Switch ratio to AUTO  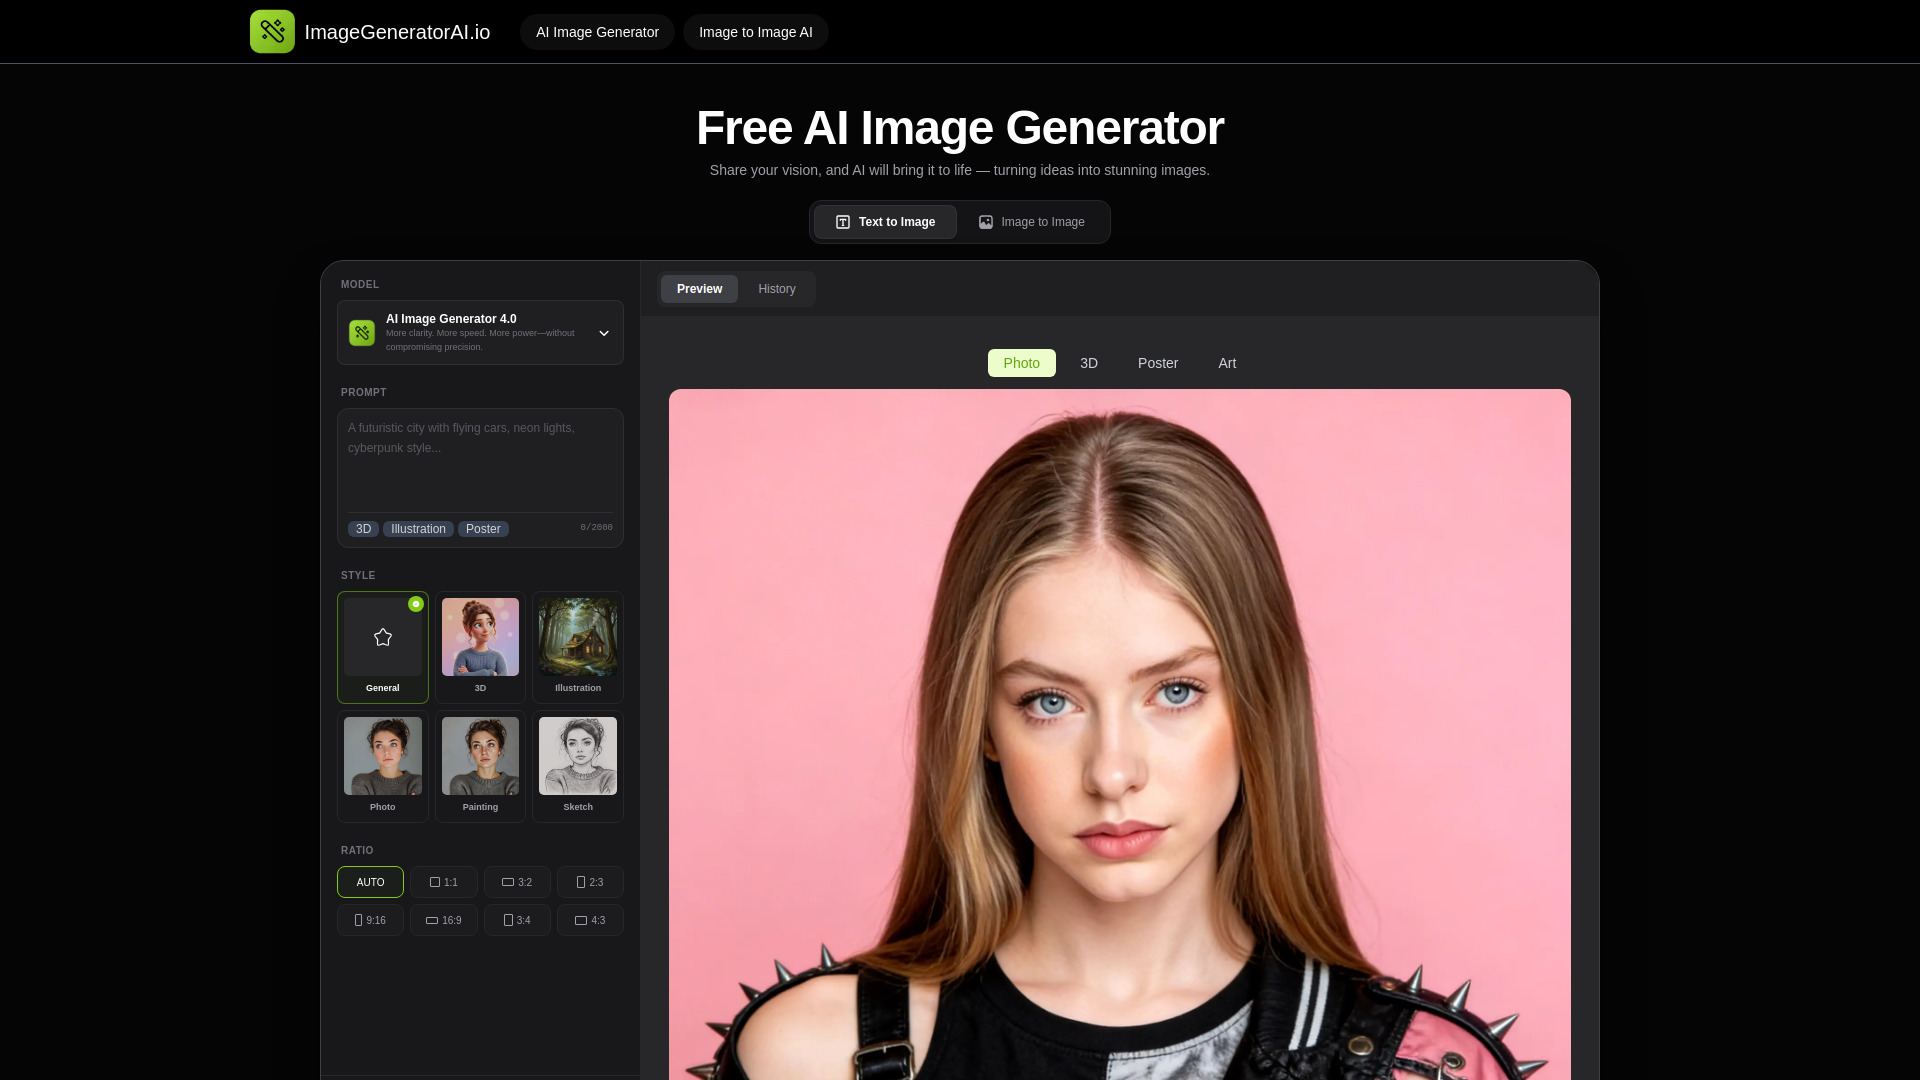[369, 882]
